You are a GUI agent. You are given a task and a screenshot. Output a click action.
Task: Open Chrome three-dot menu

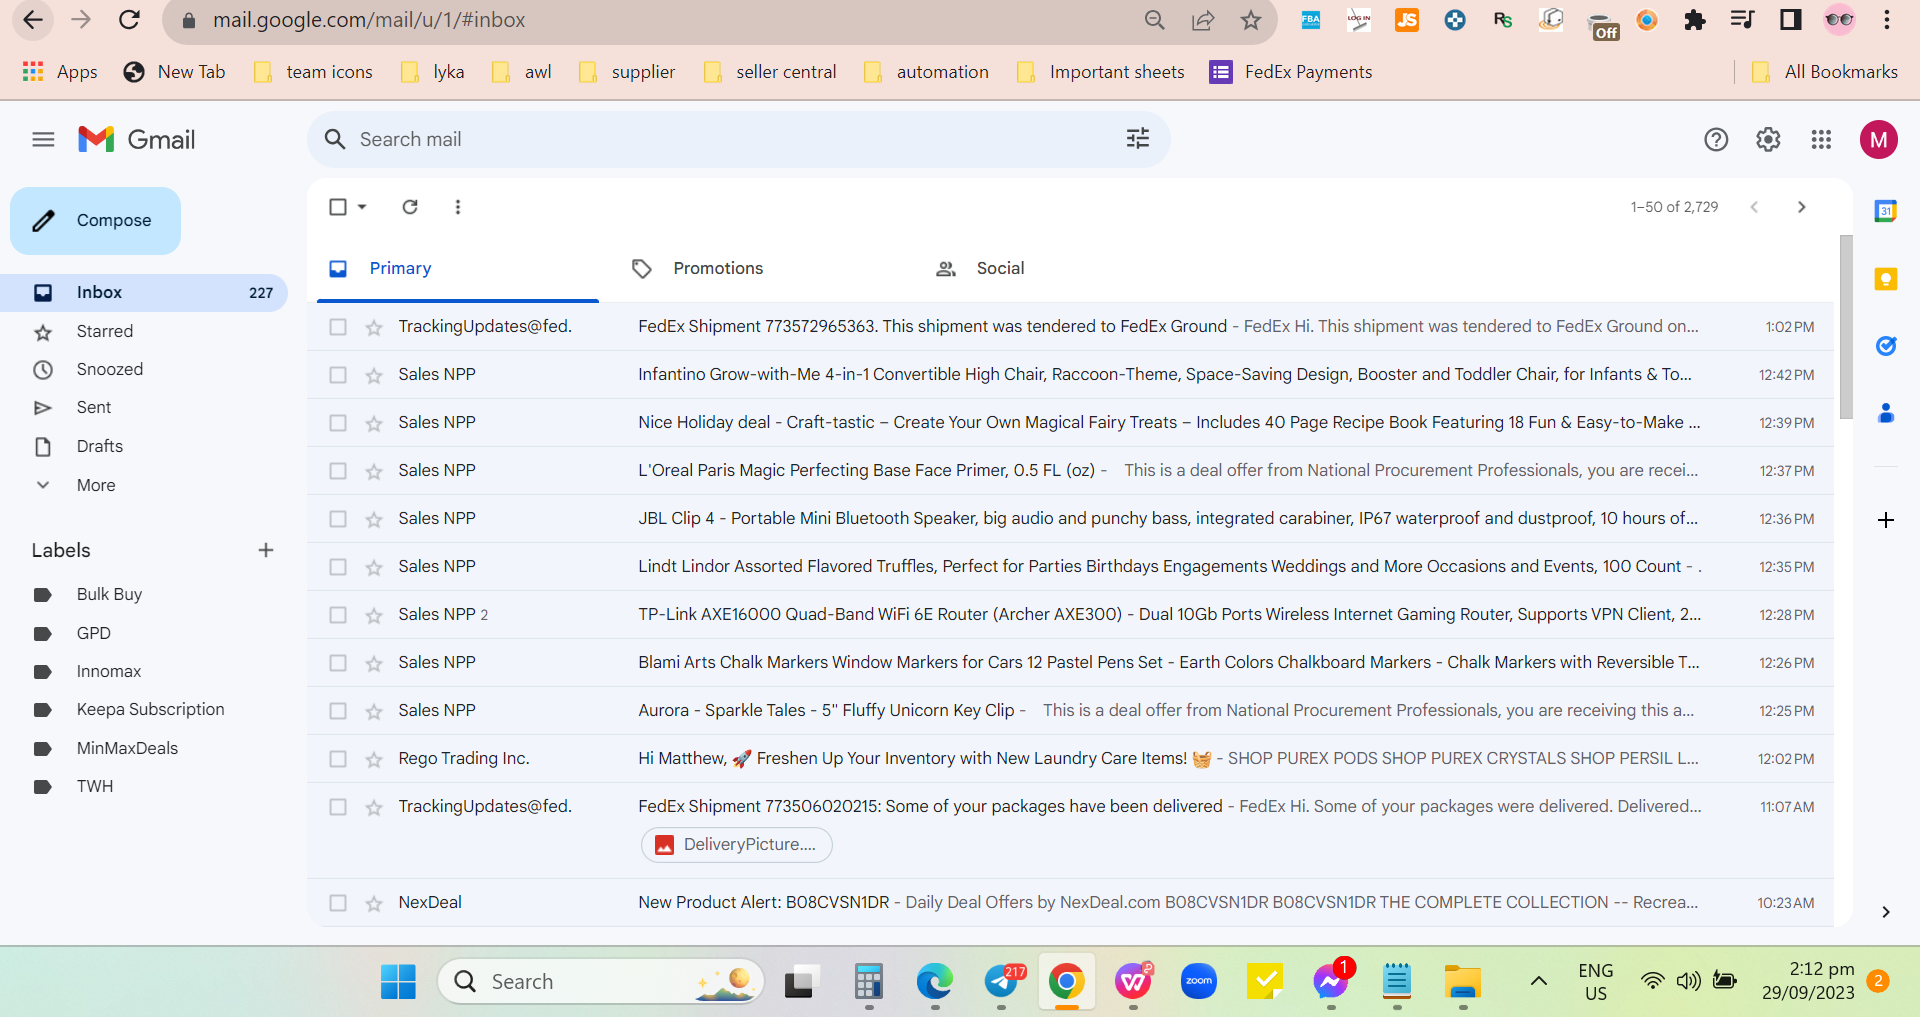pyautogui.click(x=1887, y=20)
